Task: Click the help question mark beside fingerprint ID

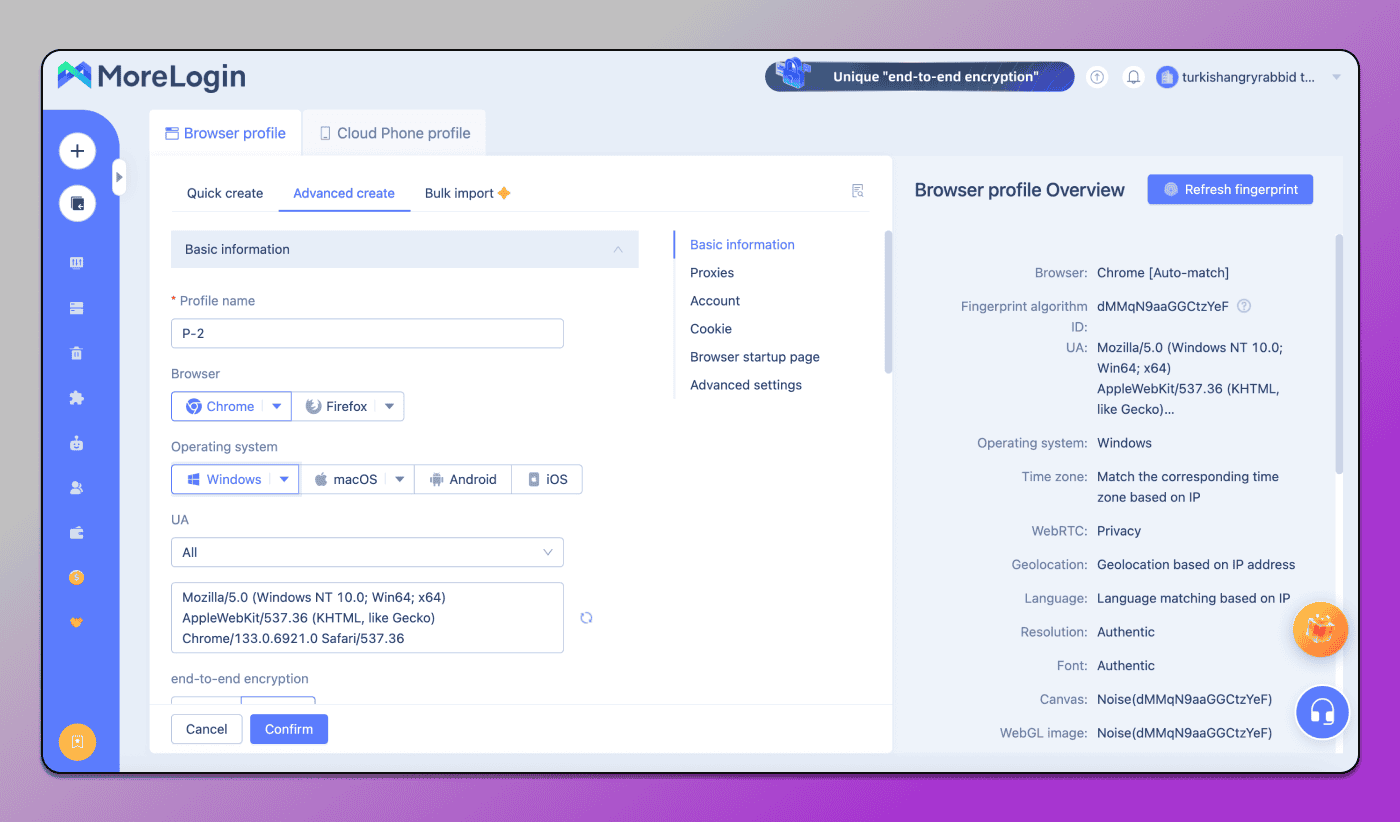Action: click(1244, 307)
